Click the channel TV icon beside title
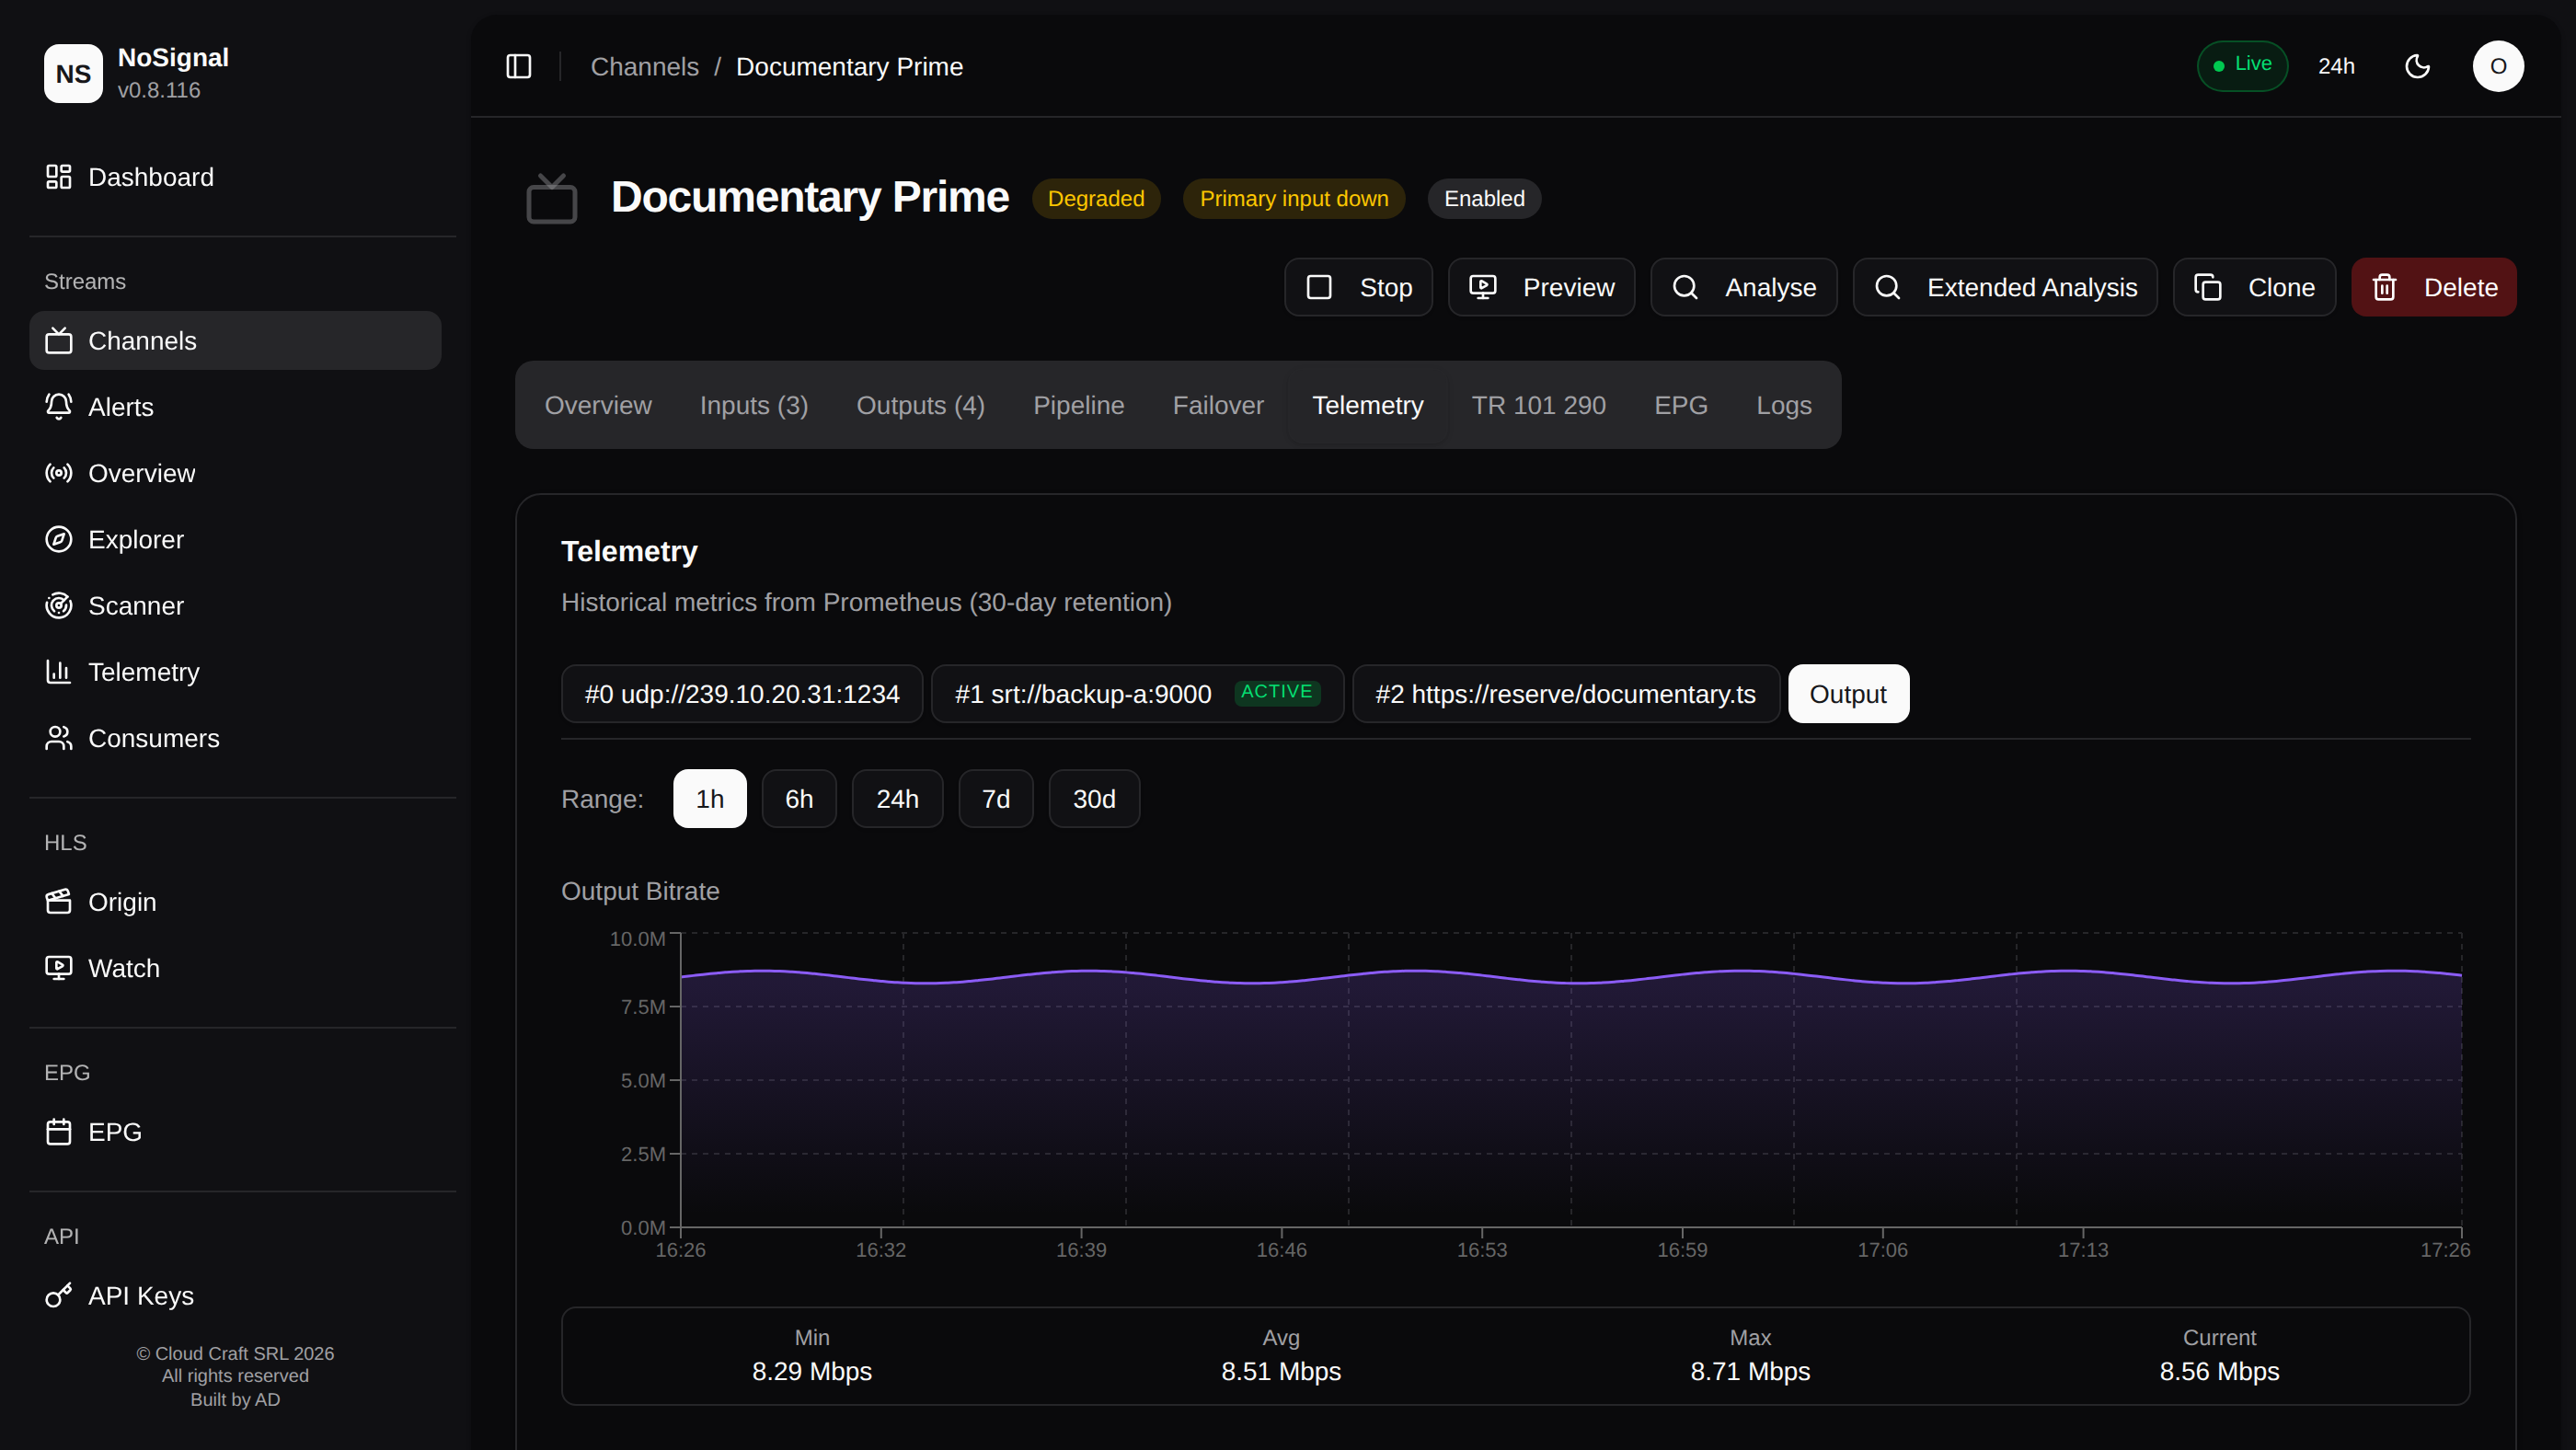2576x1450 pixels. (552, 198)
